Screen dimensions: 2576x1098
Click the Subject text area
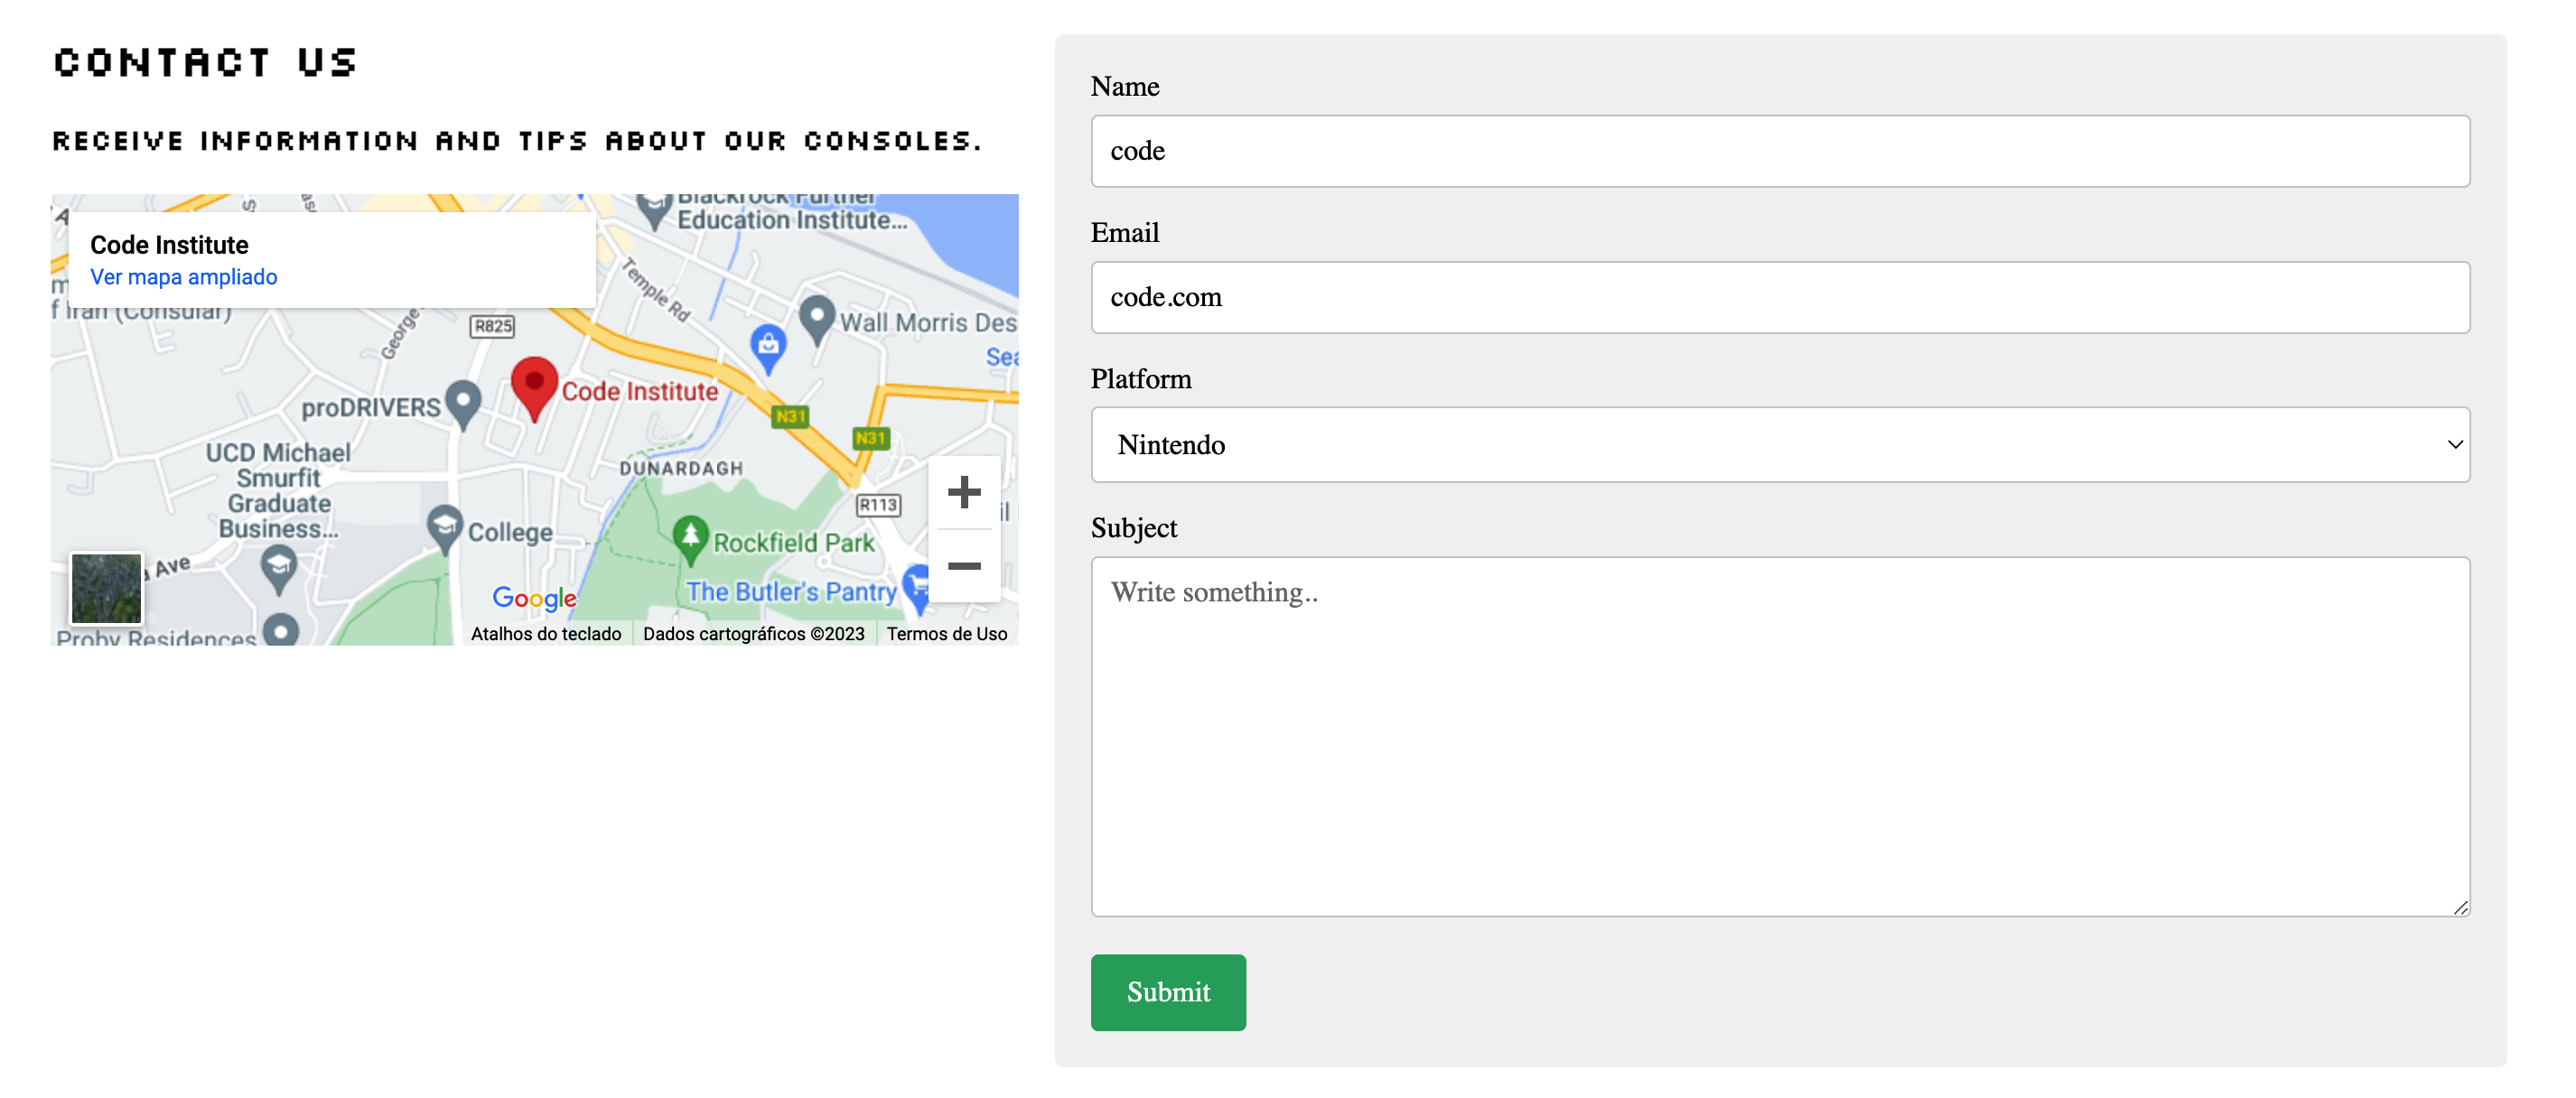pyautogui.click(x=1779, y=736)
